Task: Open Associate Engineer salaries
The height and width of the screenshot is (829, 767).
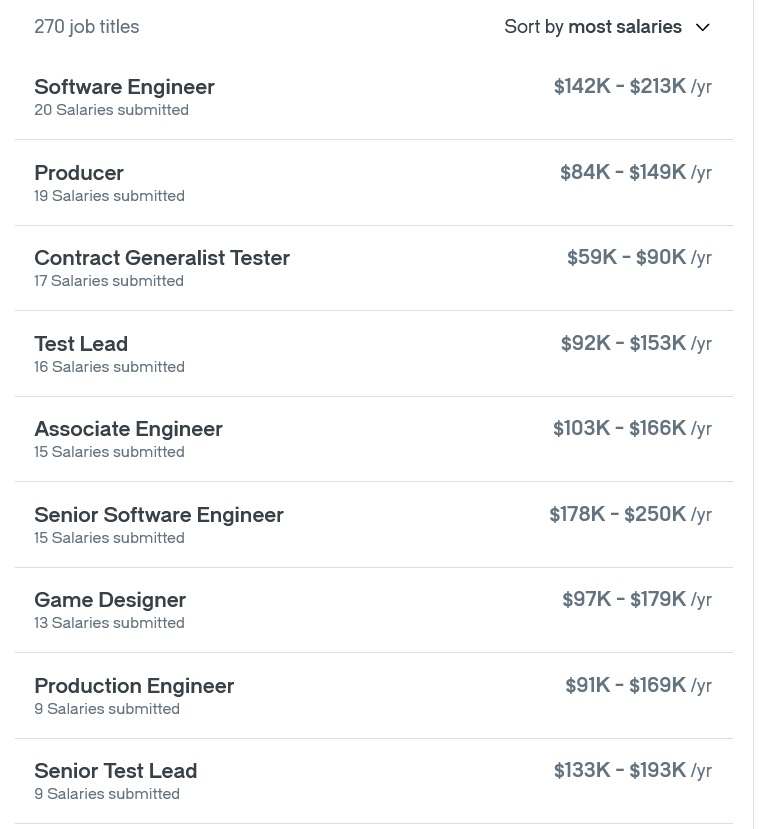Action: coord(128,429)
